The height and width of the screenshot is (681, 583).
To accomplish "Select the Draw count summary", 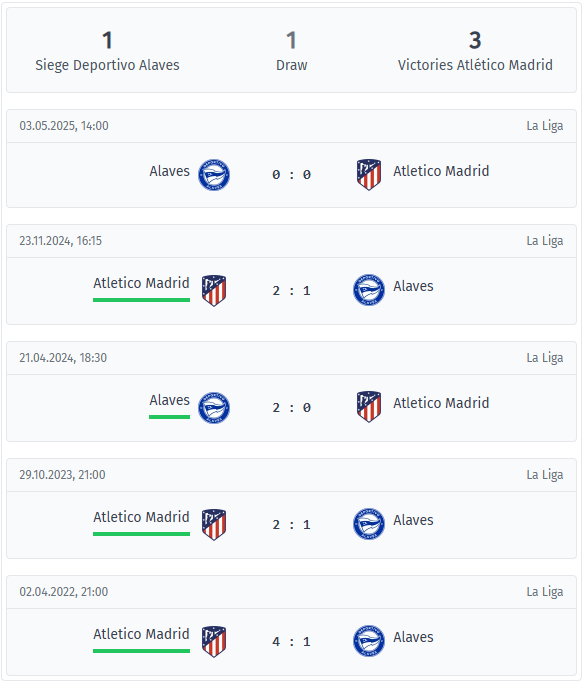I will pyautogui.click(x=292, y=51).
